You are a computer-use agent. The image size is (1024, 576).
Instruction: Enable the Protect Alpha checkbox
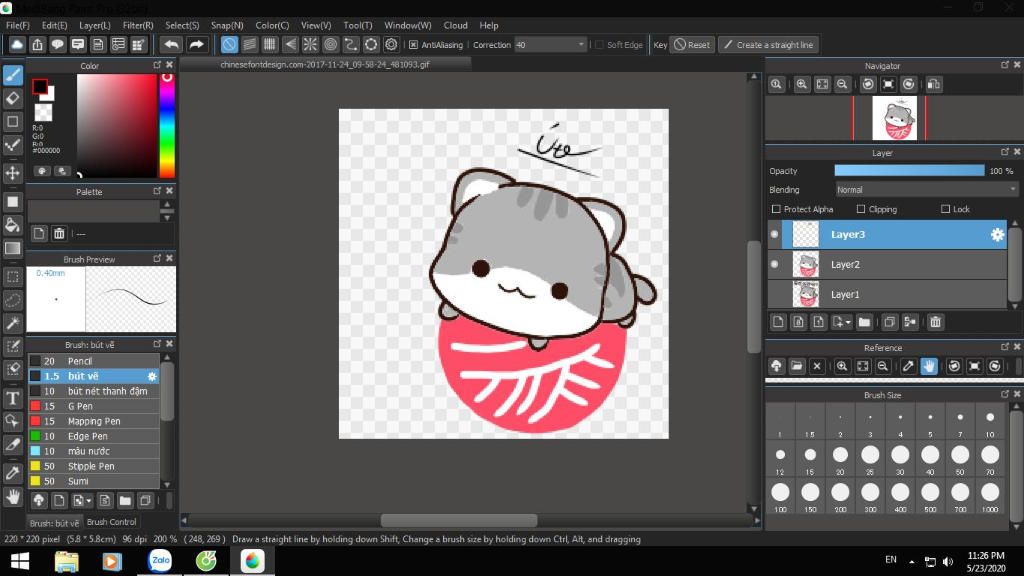click(x=776, y=209)
